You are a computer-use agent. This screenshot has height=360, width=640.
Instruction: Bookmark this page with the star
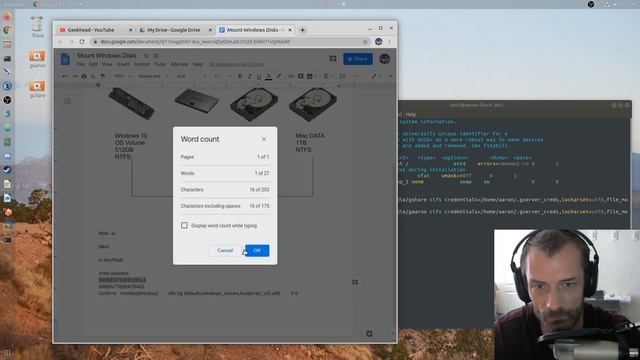click(365, 42)
